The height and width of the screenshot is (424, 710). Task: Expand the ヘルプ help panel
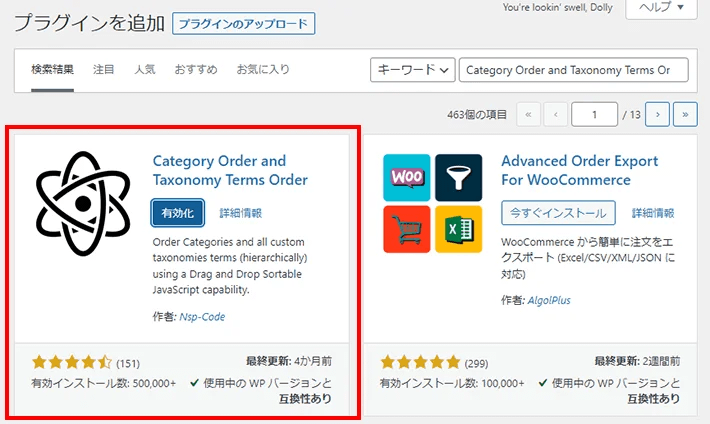pos(661,8)
